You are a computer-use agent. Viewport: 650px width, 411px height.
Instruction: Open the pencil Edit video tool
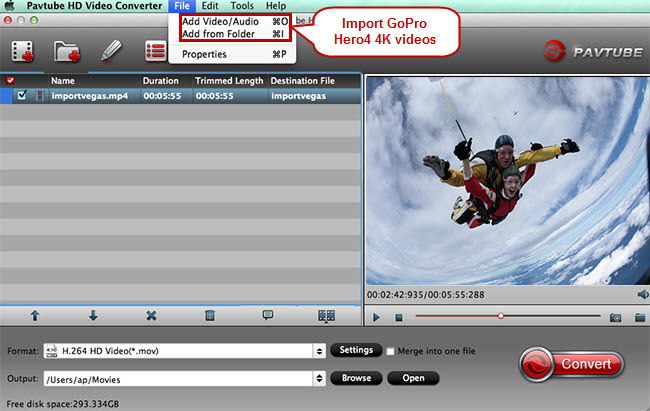click(111, 51)
